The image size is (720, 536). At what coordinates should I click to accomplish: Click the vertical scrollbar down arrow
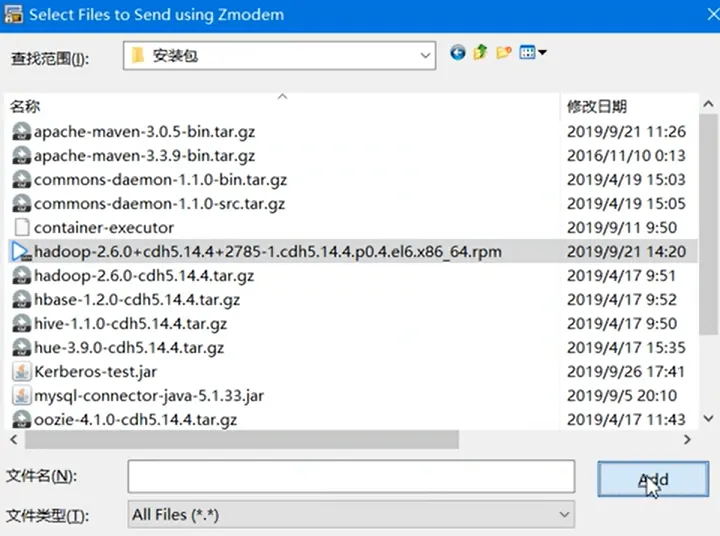(708, 418)
